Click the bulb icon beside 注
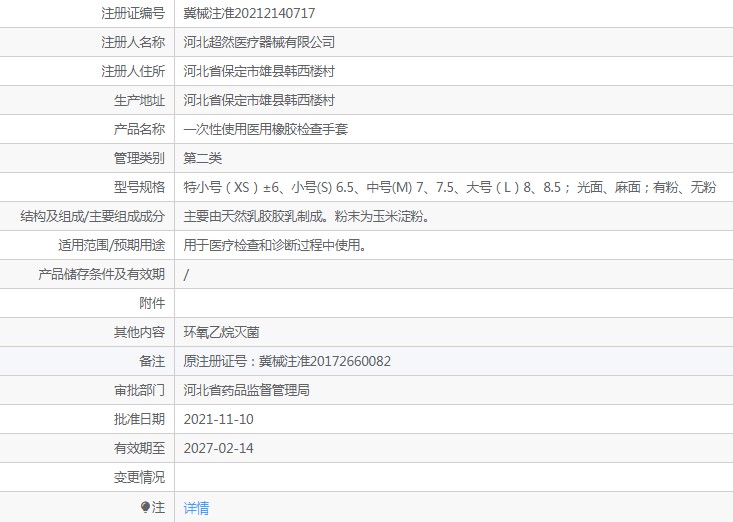The width and height of the screenshot is (733, 522). pos(145,507)
